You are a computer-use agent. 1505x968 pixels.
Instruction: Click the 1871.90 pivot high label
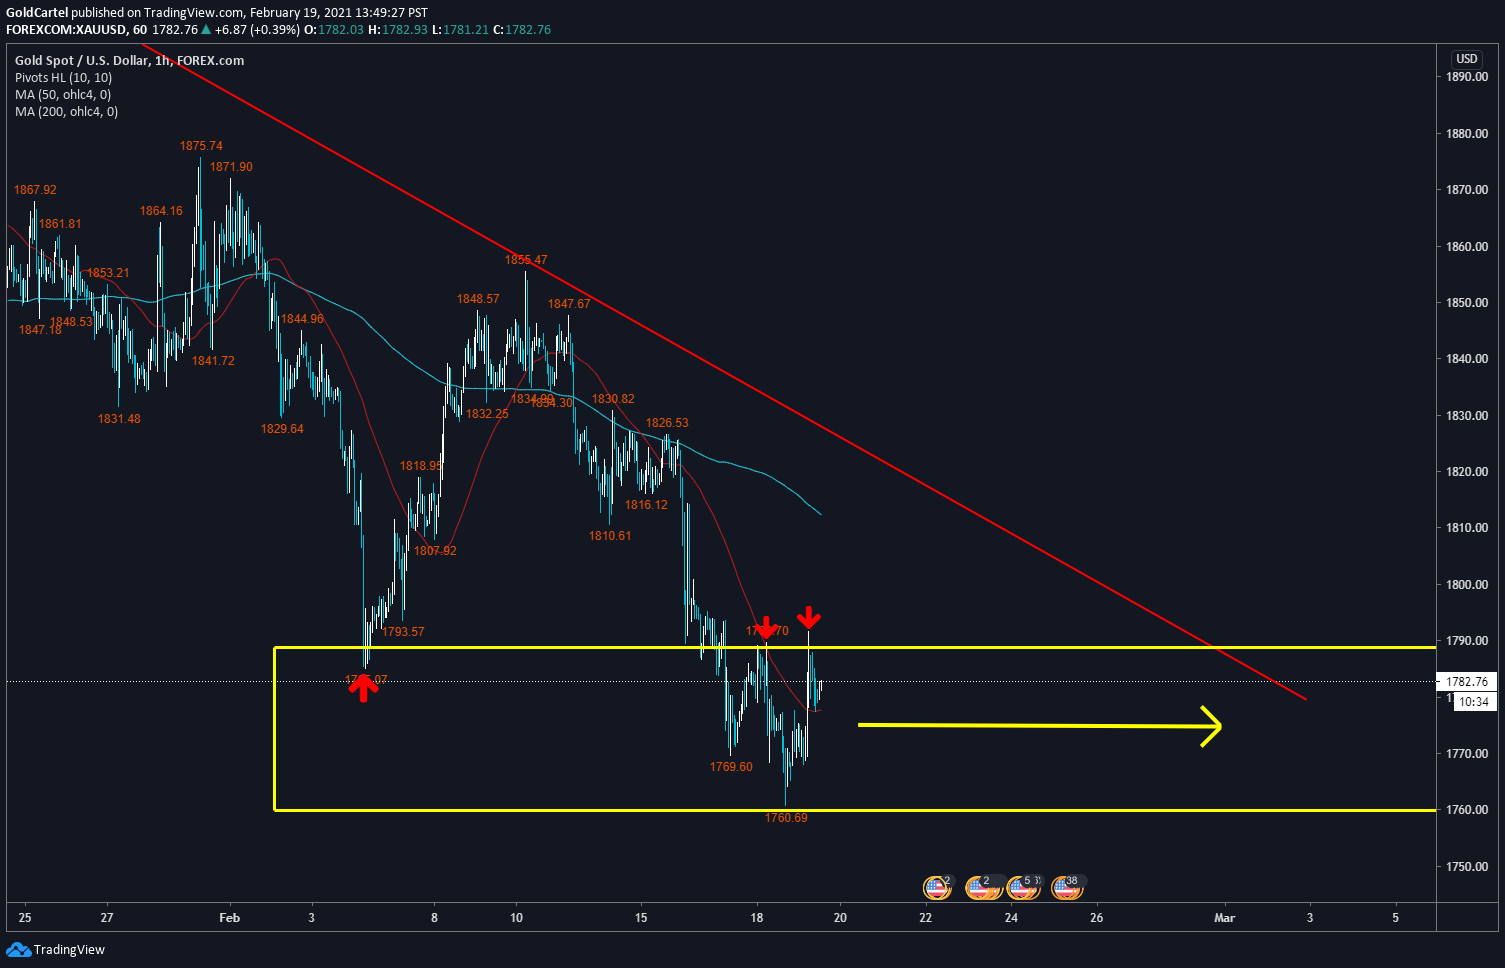(x=231, y=167)
